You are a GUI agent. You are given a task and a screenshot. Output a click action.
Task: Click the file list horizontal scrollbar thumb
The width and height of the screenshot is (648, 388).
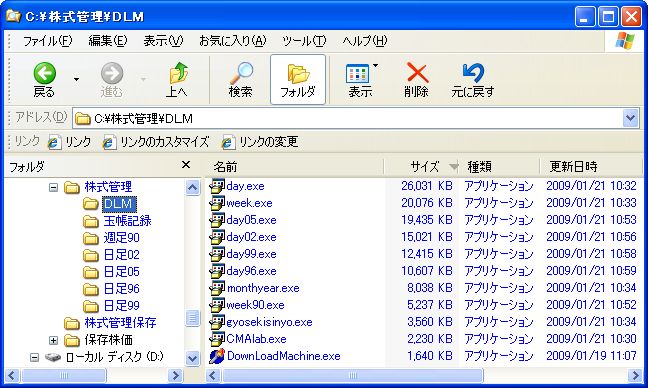click(x=353, y=375)
